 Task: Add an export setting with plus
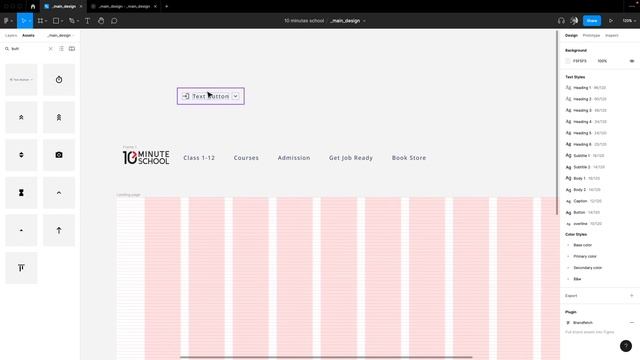[631, 296]
